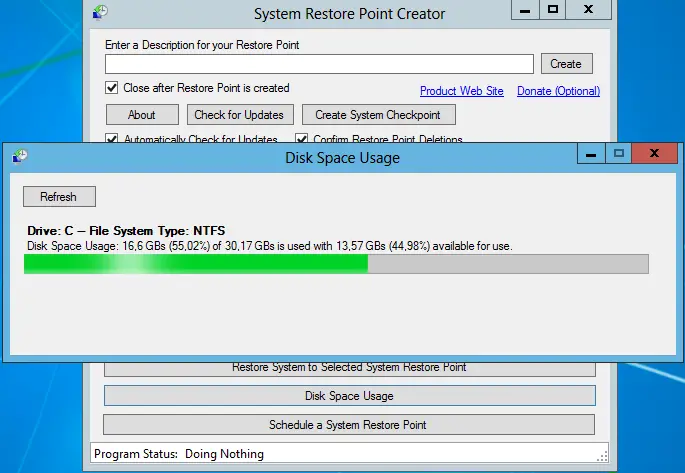Close the Disk Space Usage window
This screenshot has height=473, width=685.
(654, 153)
